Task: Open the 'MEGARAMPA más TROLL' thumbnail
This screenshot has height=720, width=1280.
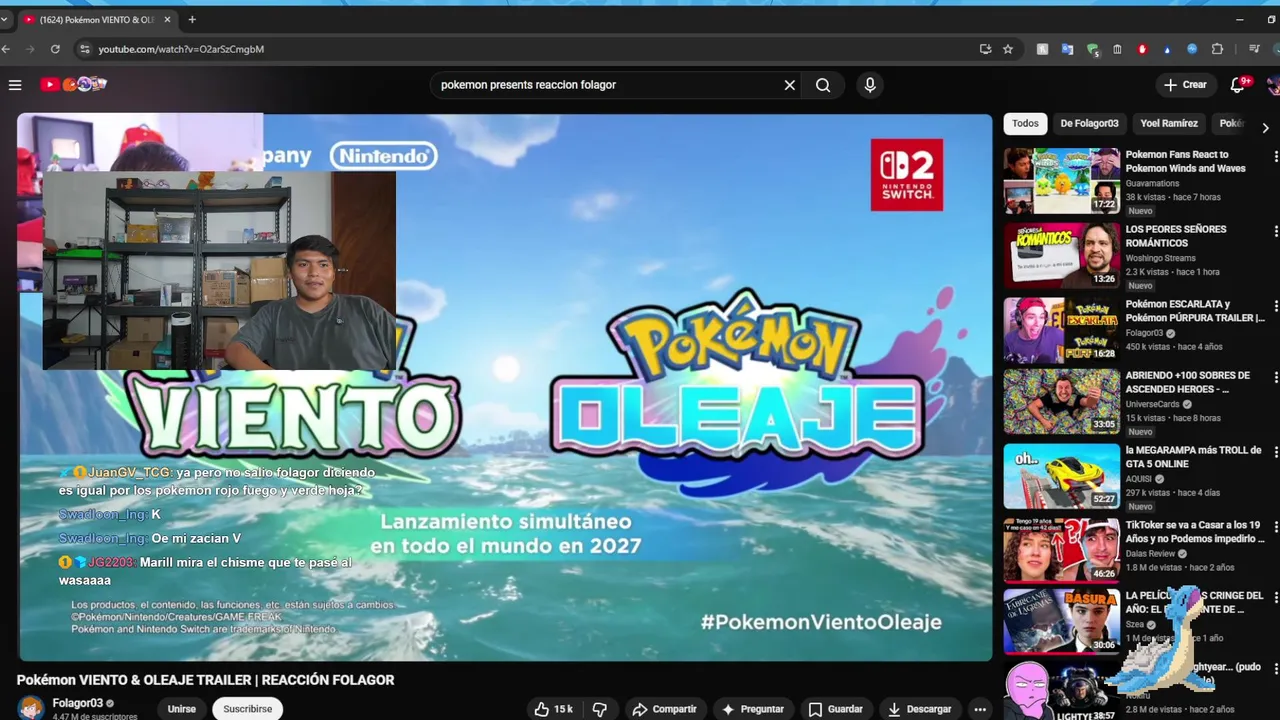Action: point(1062,476)
